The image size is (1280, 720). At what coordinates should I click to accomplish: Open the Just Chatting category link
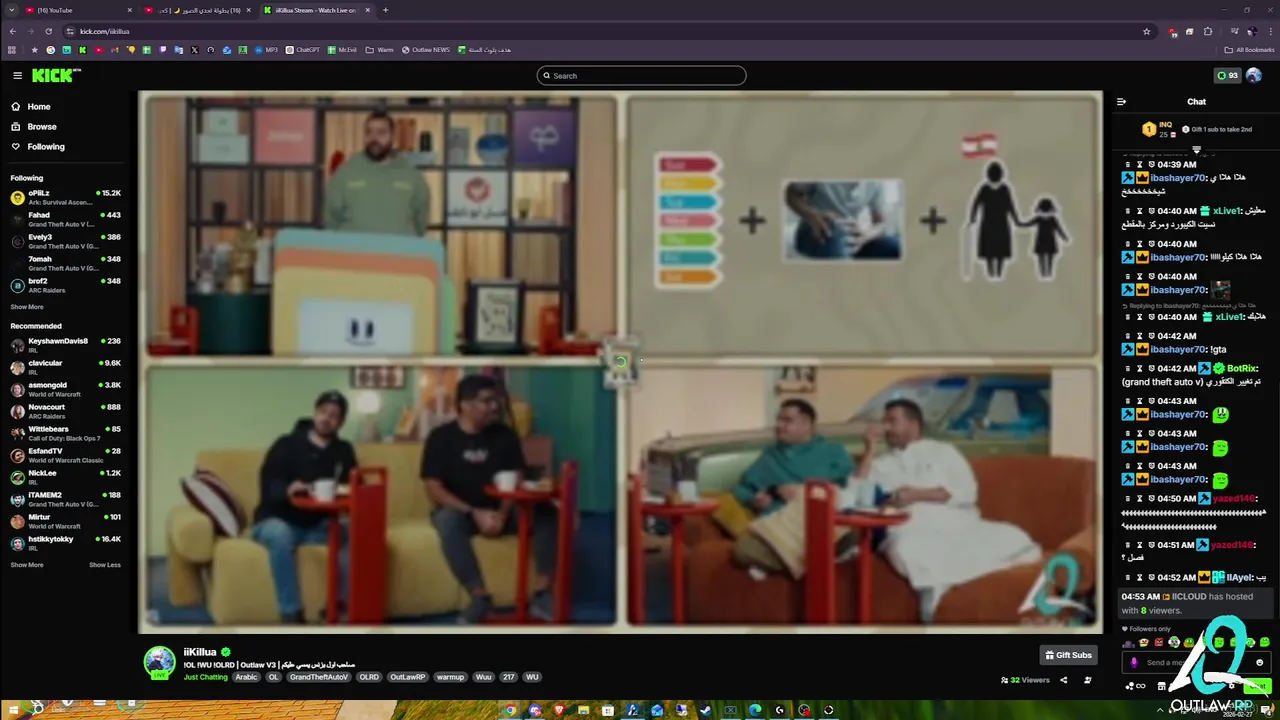(206, 677)
